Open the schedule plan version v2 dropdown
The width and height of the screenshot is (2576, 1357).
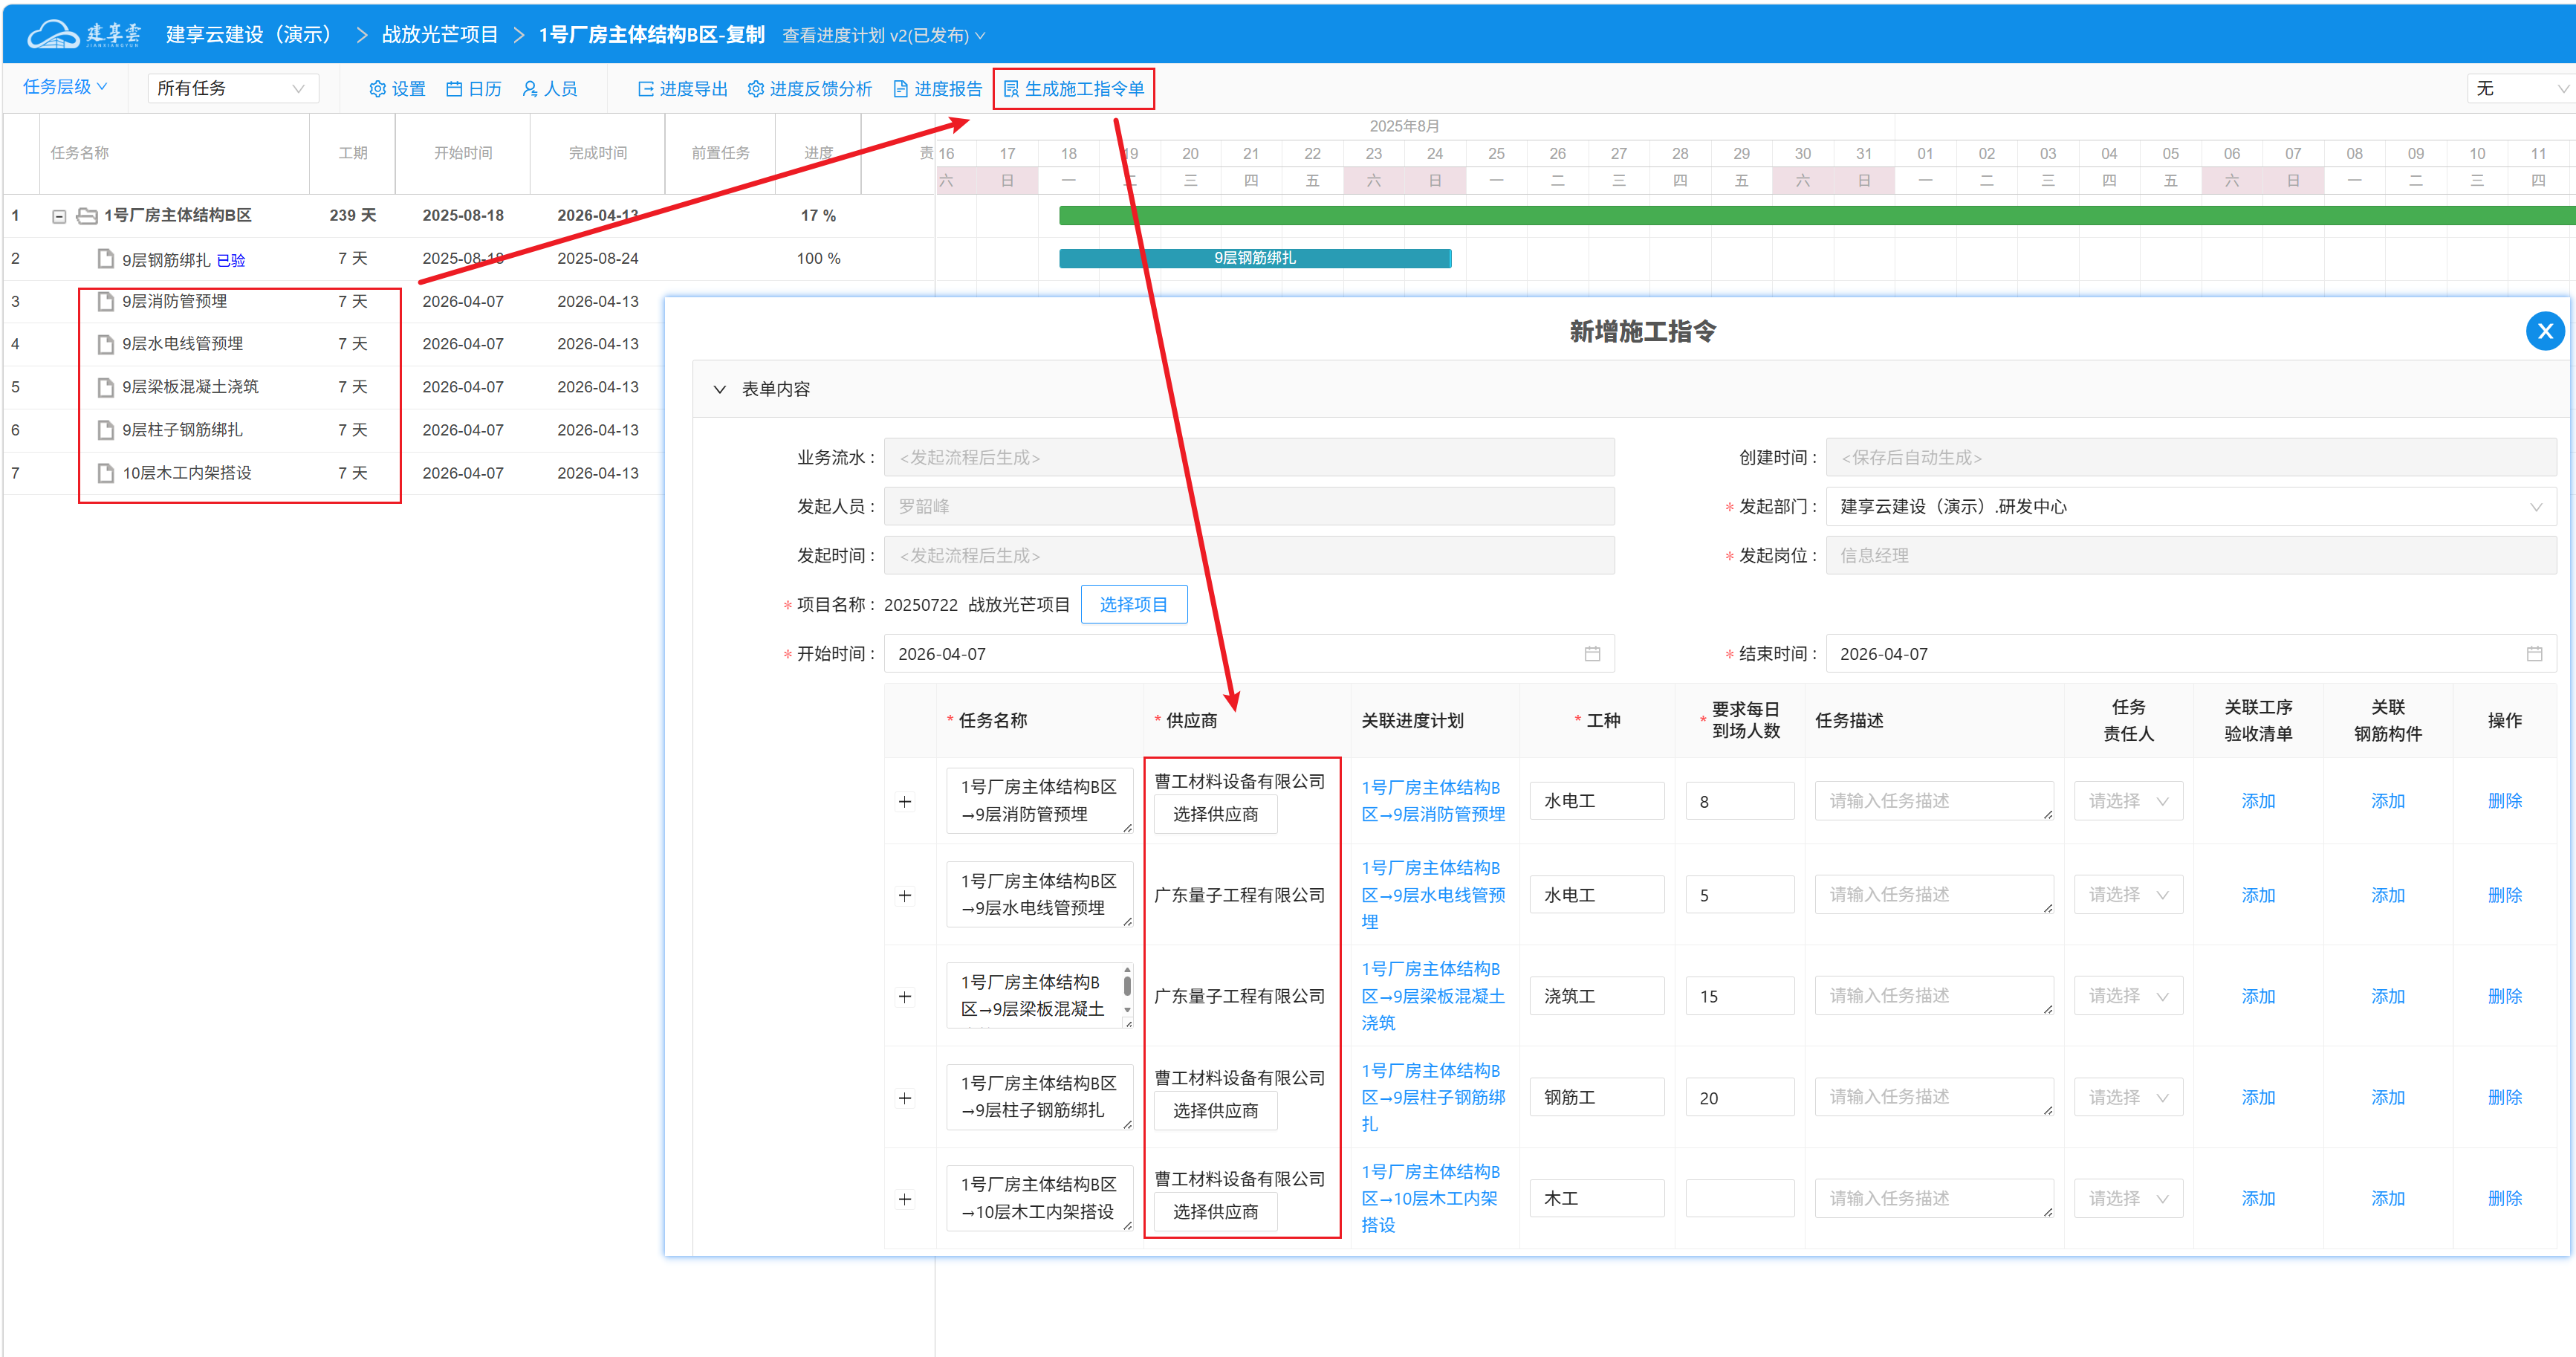click(883, 35)
